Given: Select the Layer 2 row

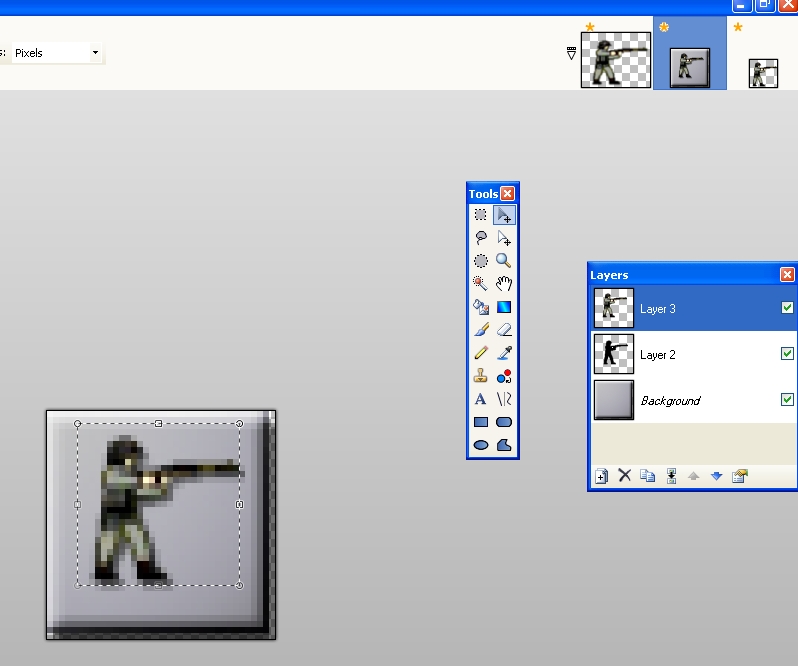Looking at the screenshot, I should (694, 354).
